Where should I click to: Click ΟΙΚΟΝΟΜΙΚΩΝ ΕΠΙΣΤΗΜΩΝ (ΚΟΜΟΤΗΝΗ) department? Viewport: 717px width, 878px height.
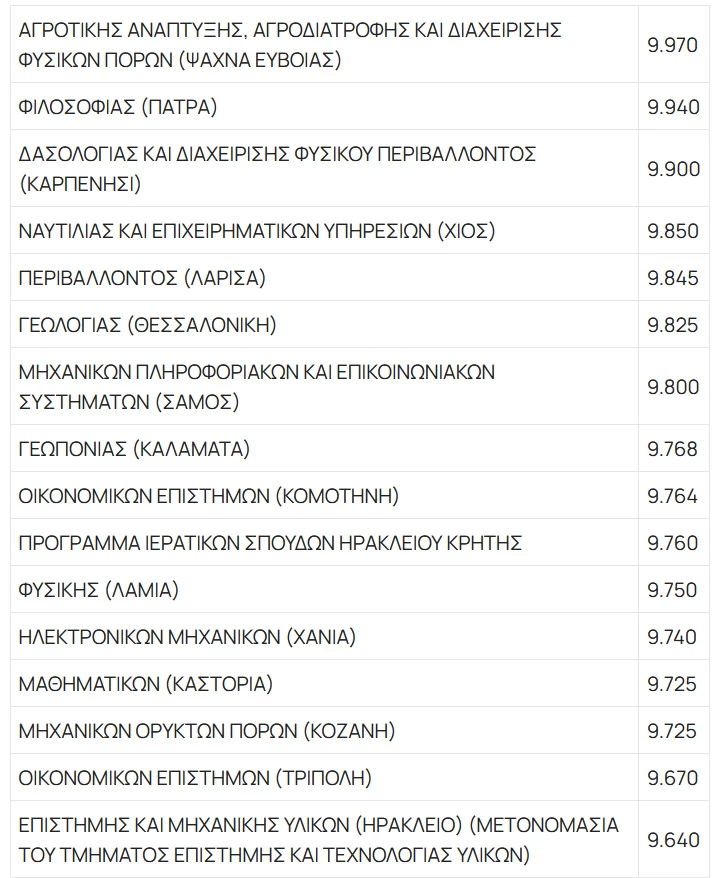pos(209,496)
